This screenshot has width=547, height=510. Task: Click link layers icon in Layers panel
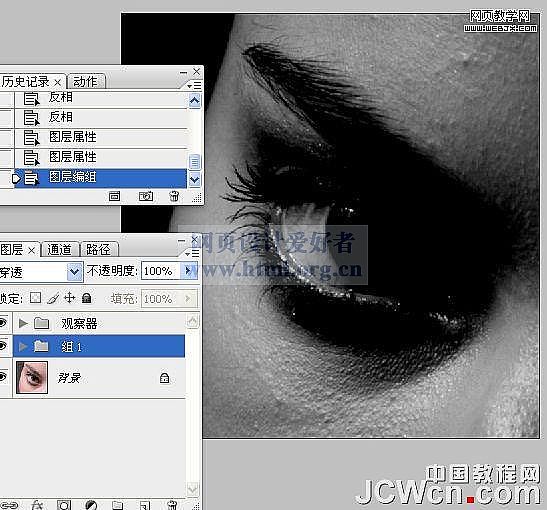pos(8,505)
